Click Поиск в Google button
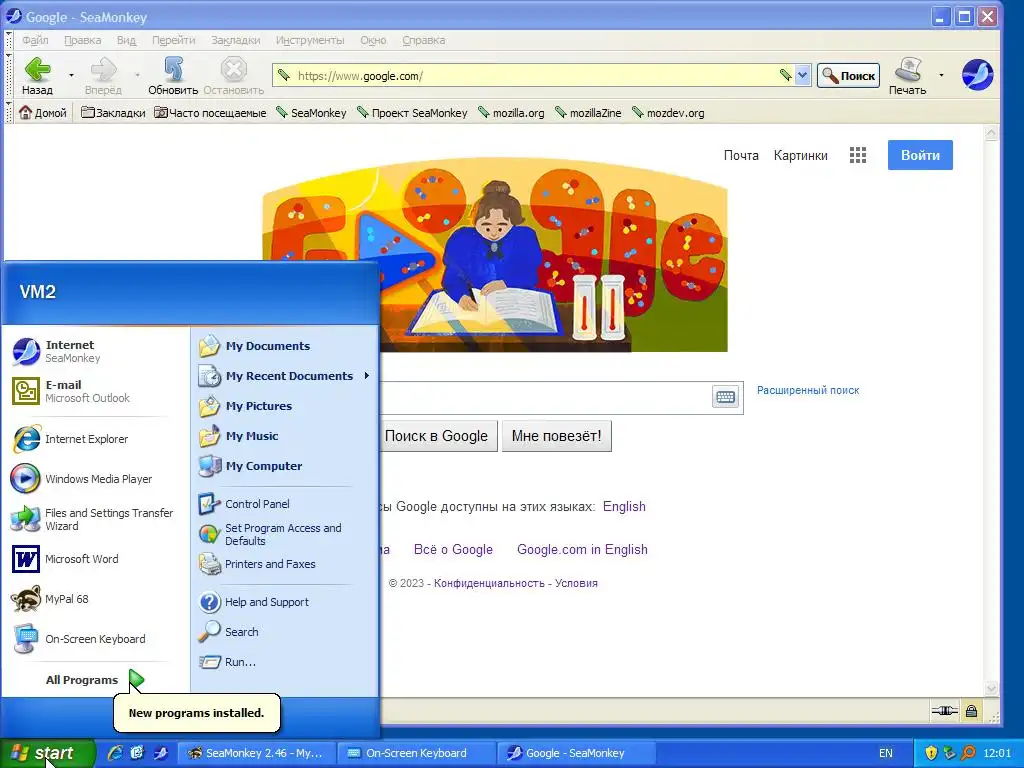This screenshot has width=1024, height=768. [x=439, y=436]
